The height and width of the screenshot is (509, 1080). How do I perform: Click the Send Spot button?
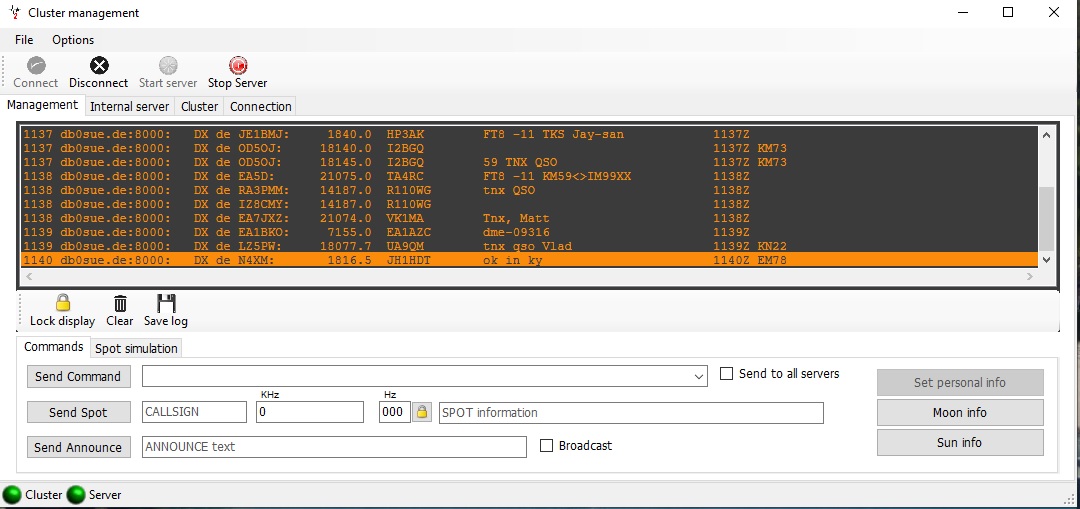coord(78,412)
